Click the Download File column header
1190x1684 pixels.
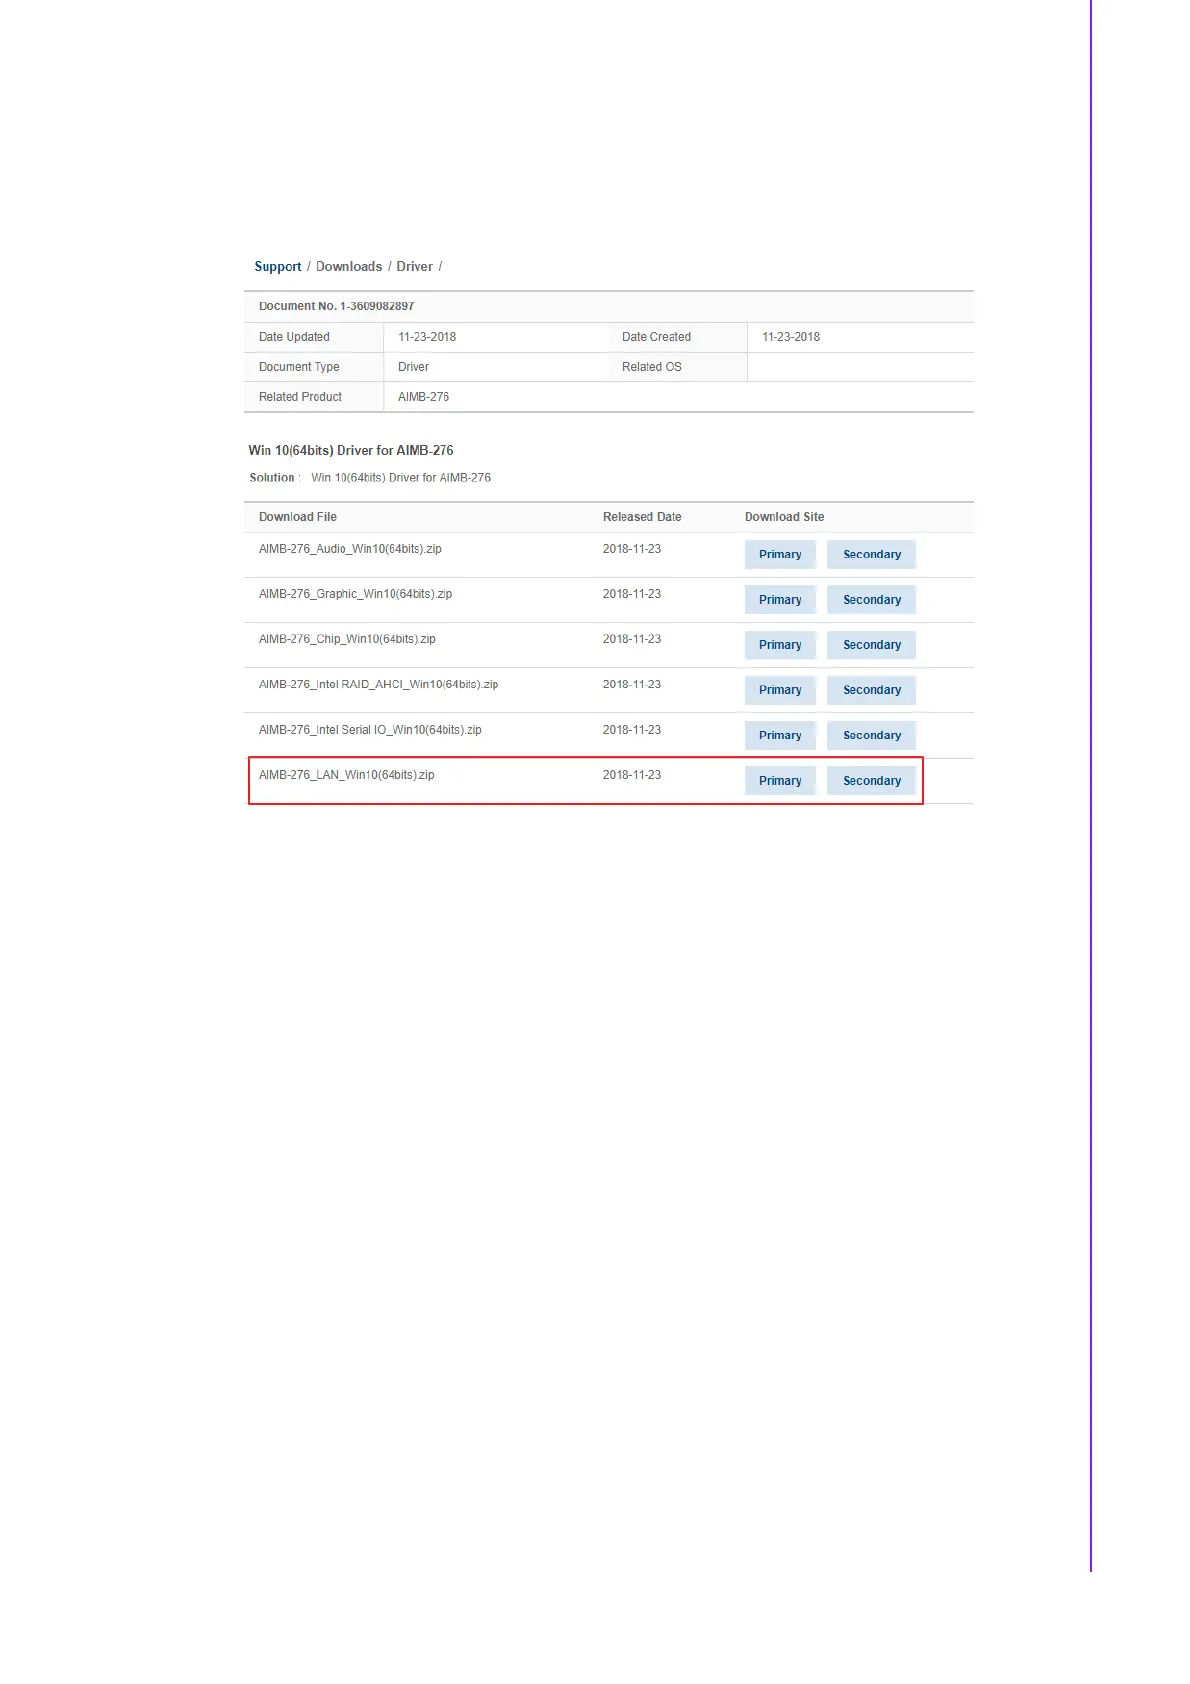tap(298, 517)
